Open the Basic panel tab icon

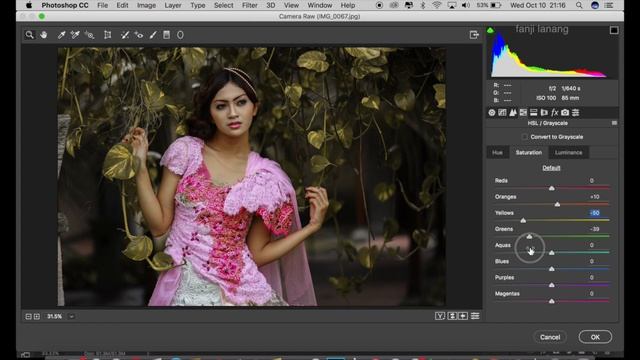(492, 113)
